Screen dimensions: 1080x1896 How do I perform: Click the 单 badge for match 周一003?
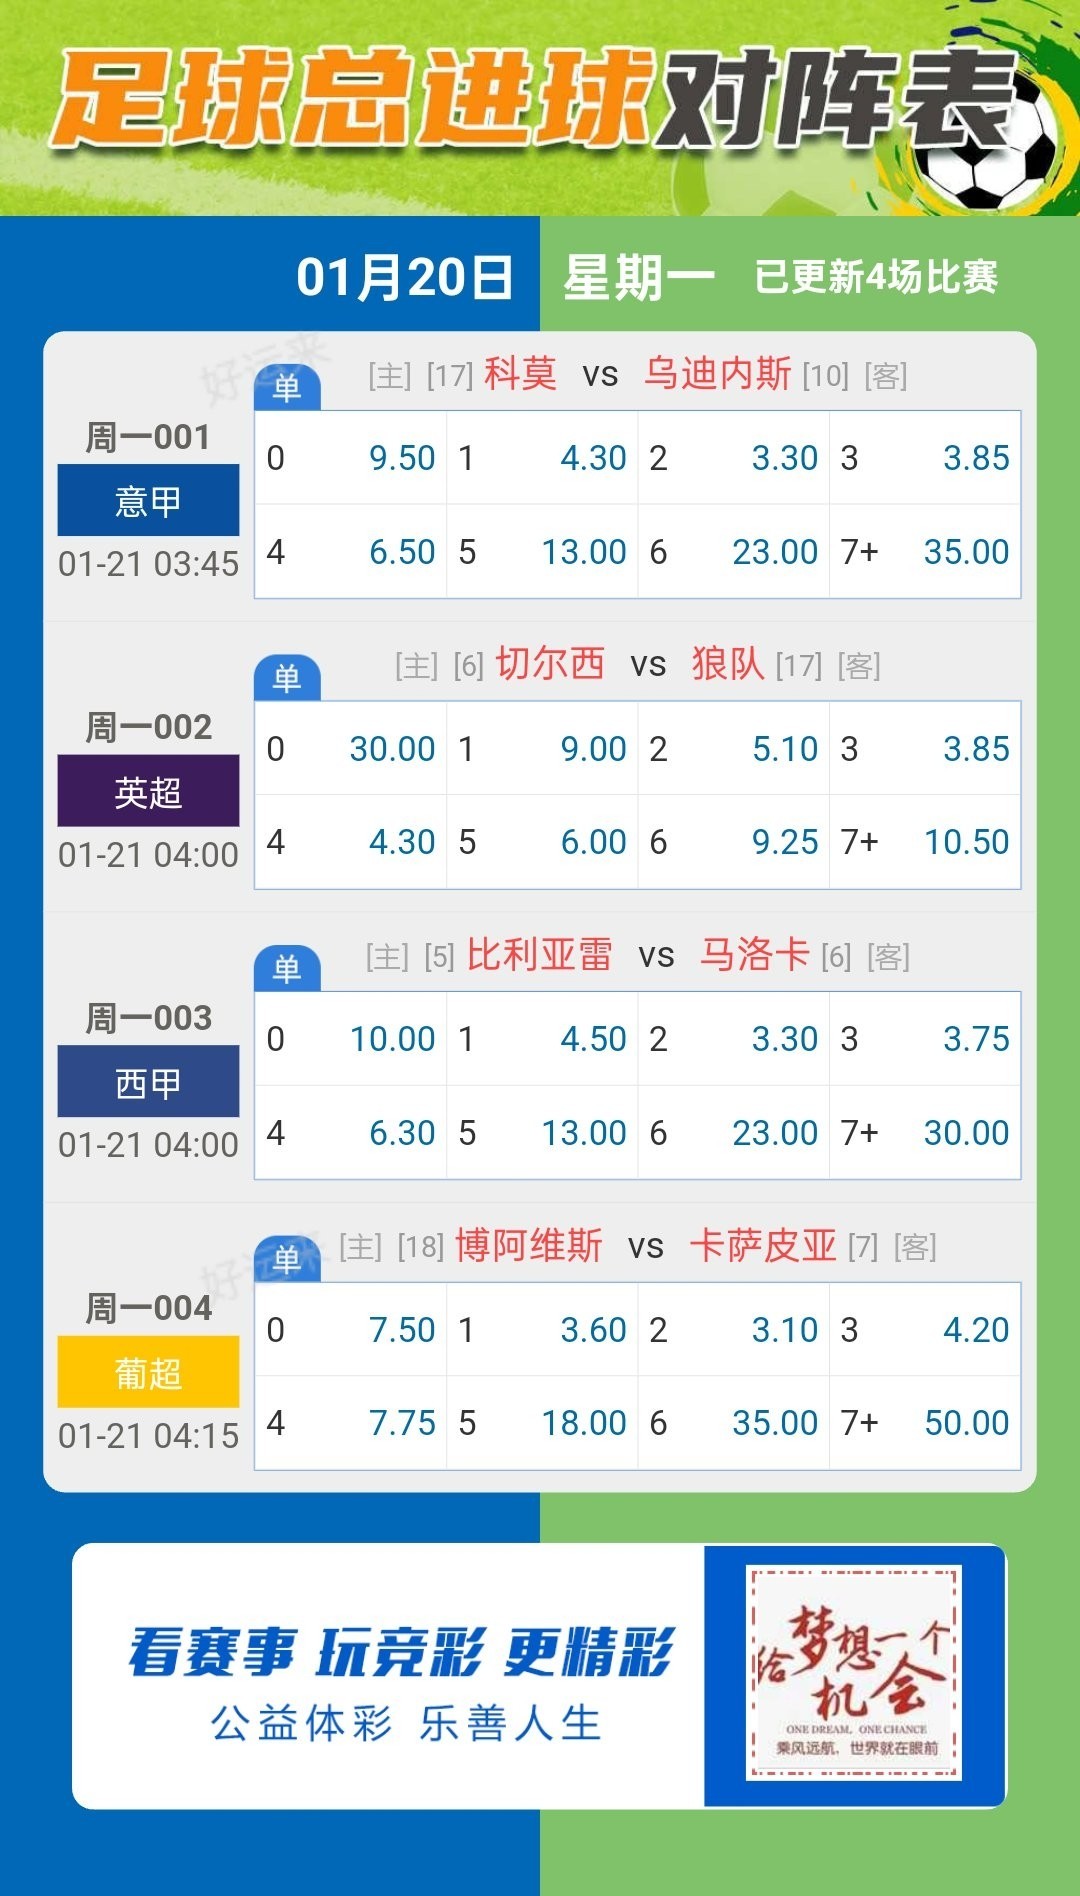pos(287,968)
